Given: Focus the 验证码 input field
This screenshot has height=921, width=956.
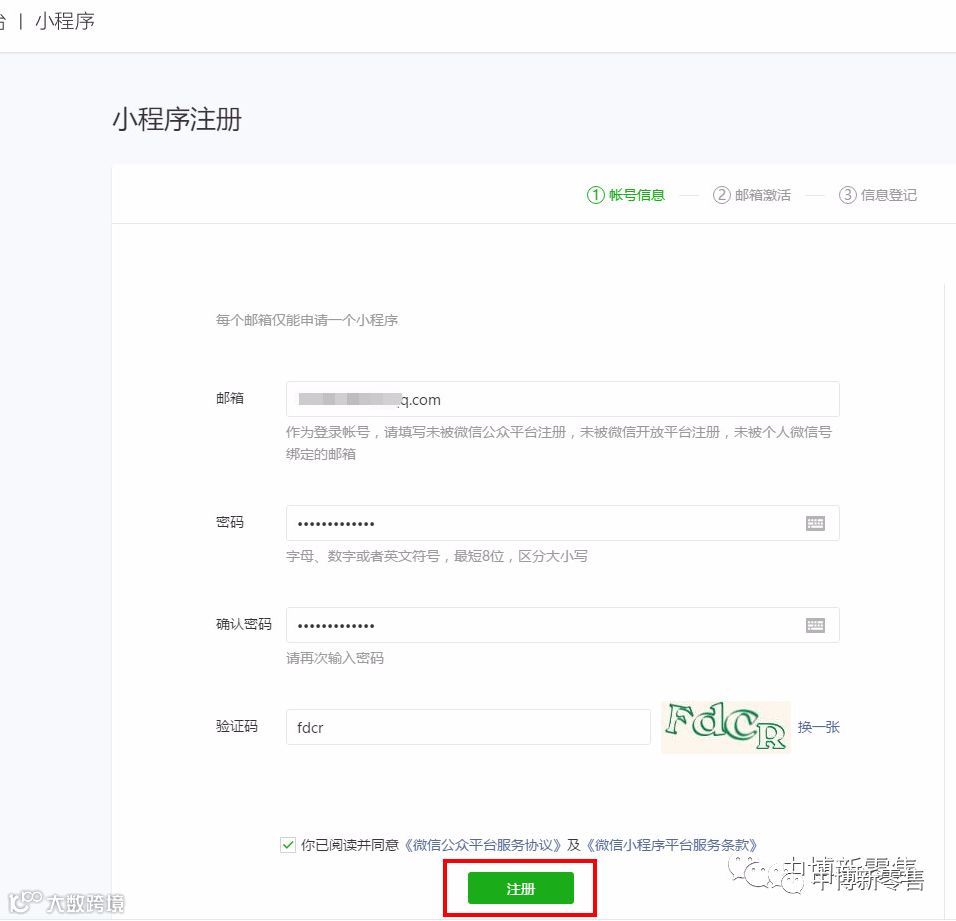Looking at the screenshot, I should coord(468,727).
